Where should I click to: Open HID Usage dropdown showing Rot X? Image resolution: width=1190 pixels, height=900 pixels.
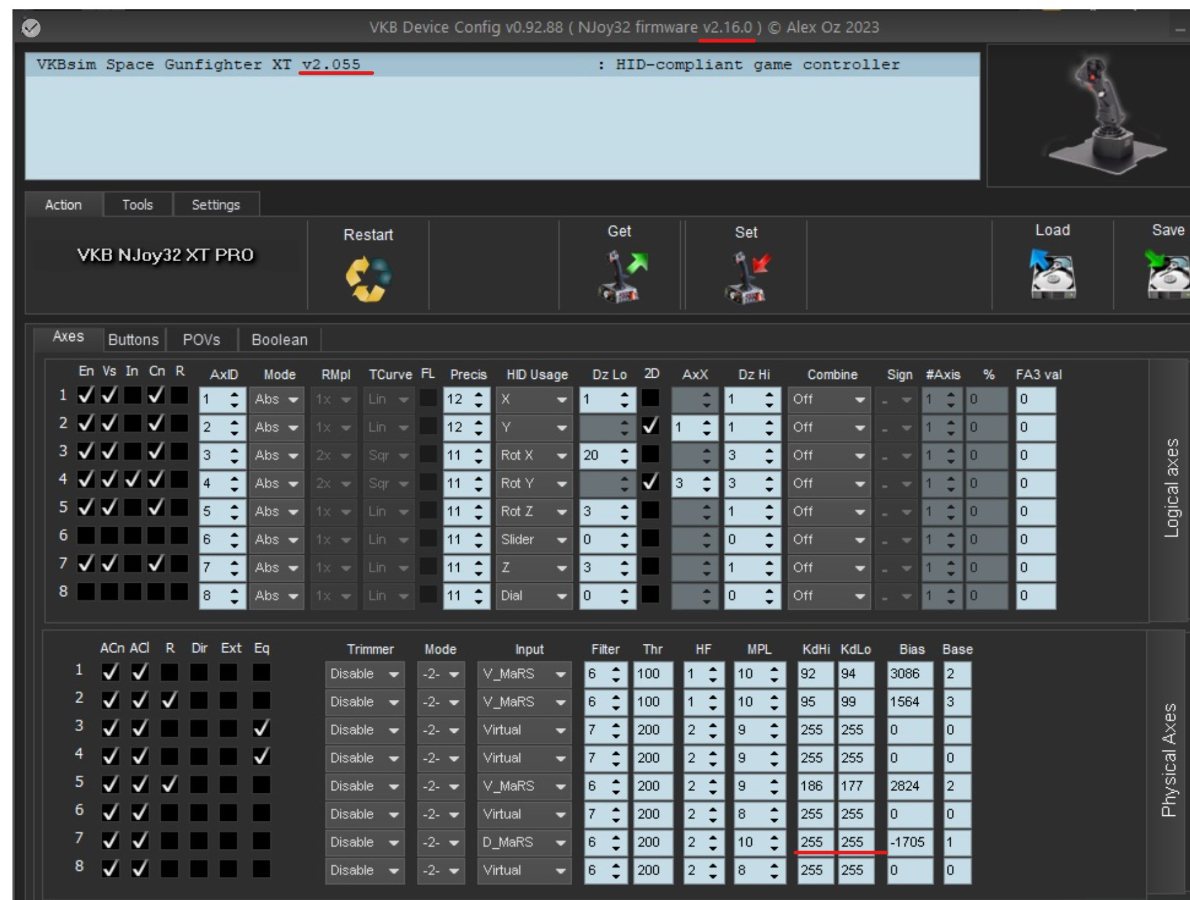pyautogui.click(x=533, y=455)
